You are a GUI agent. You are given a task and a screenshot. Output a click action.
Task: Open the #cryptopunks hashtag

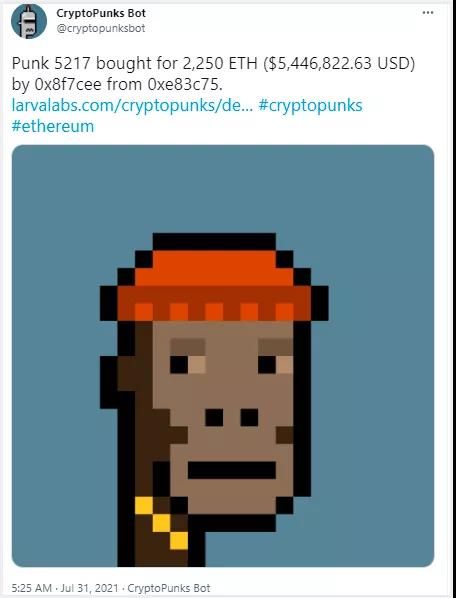tap(310, 106)
